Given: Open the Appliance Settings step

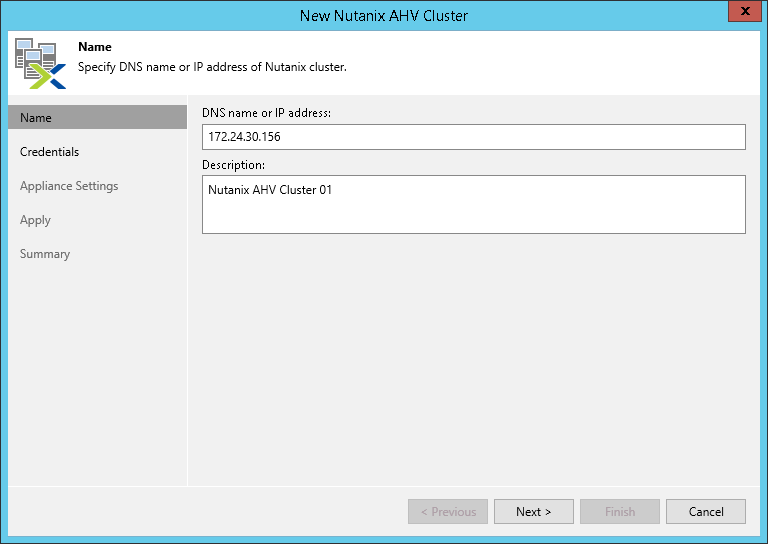Looking at the screenshot, I should (69, 186).
